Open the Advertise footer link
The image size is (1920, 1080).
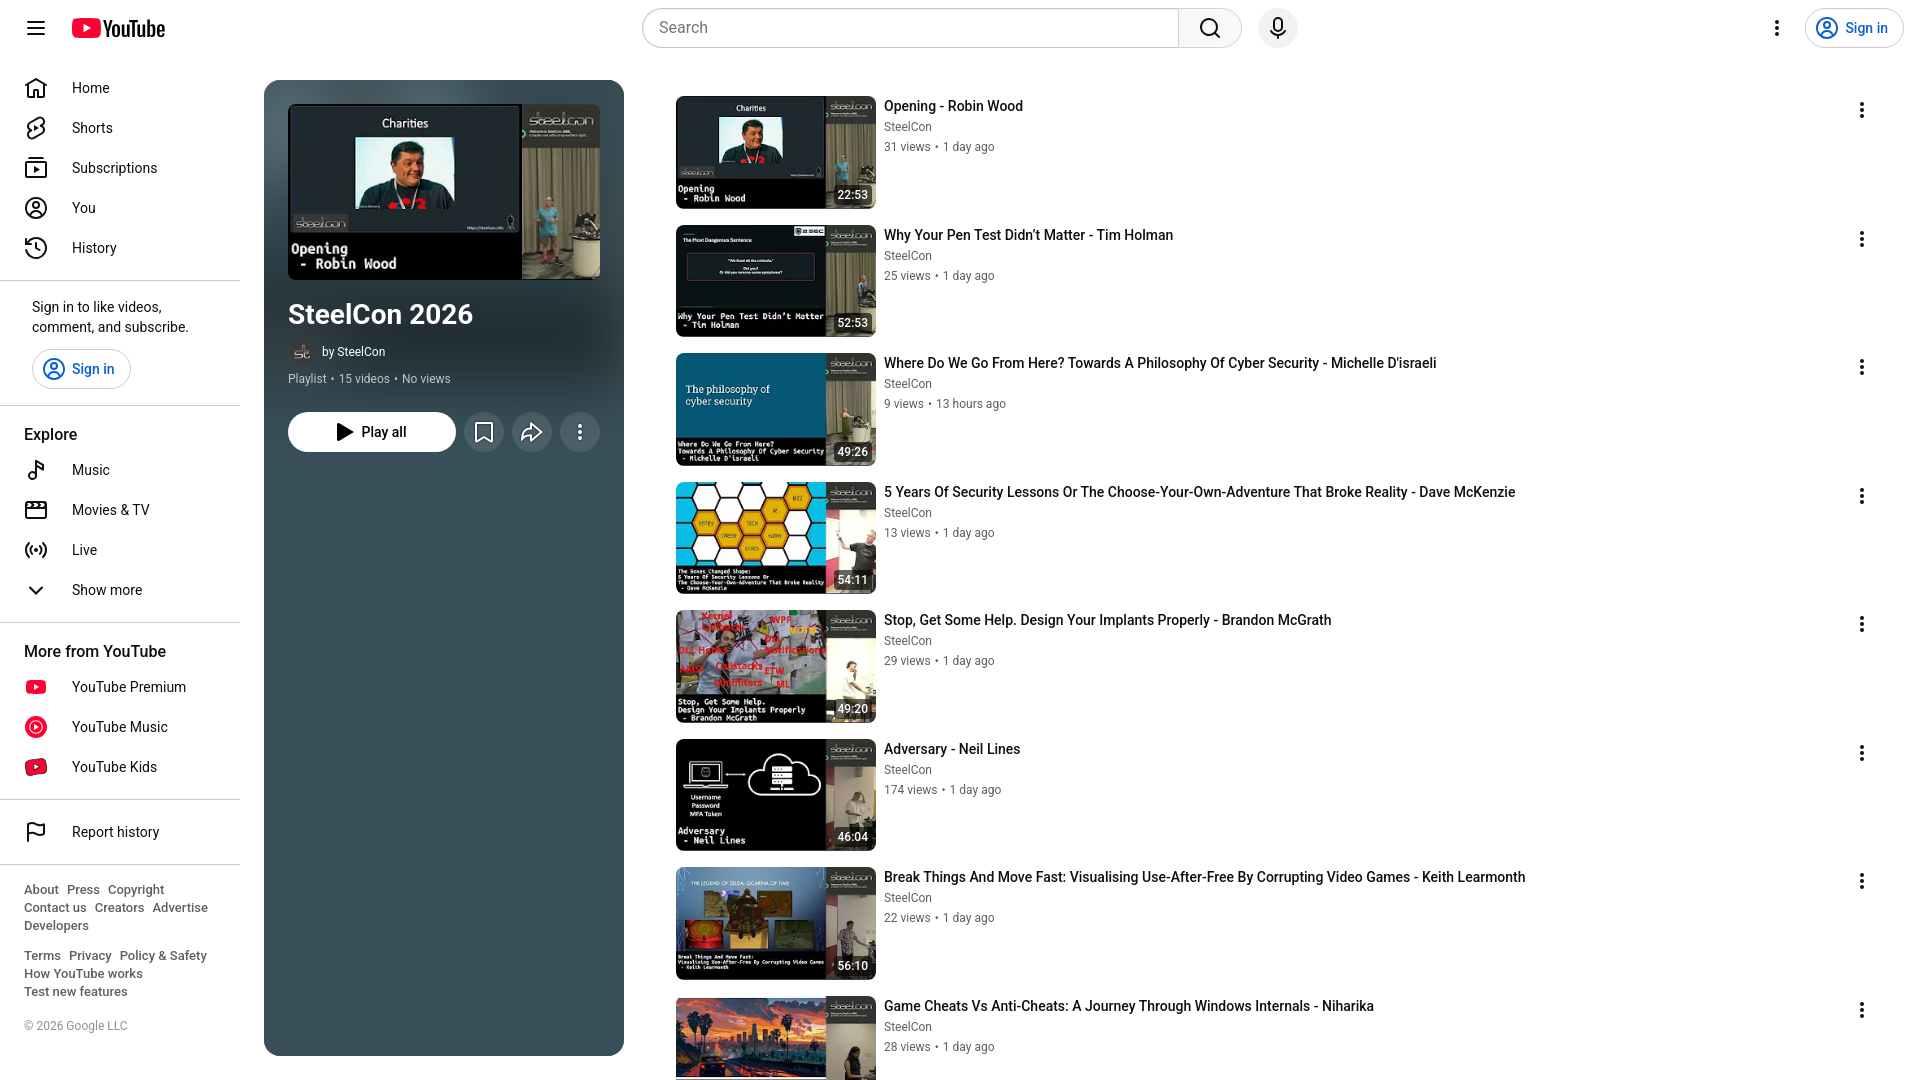pos(180,908)
